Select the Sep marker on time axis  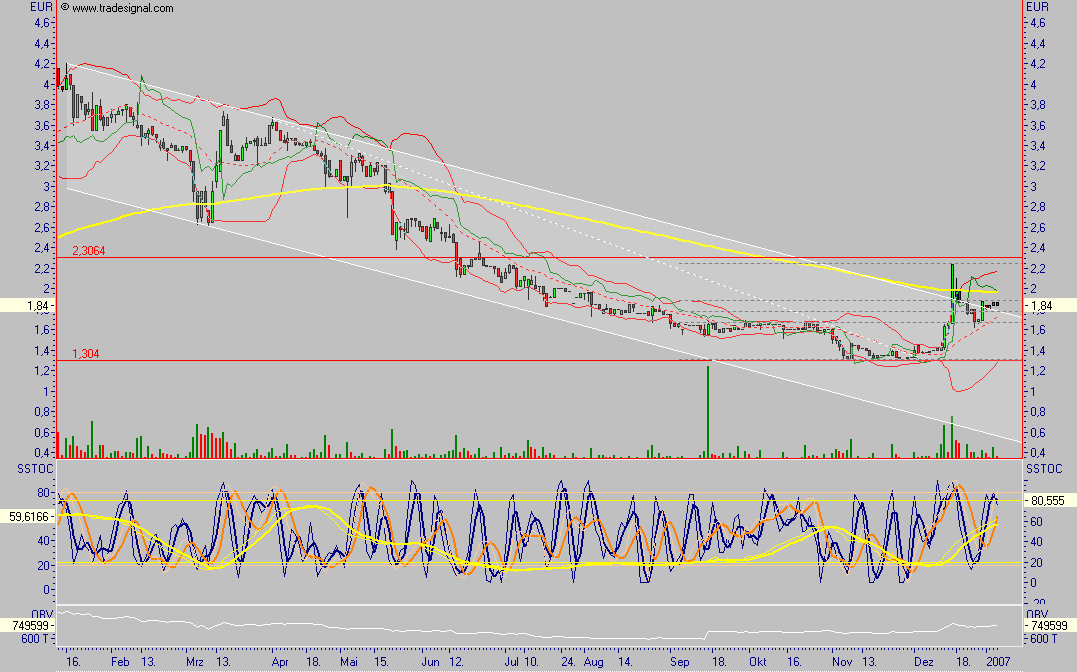coord(680,662)
